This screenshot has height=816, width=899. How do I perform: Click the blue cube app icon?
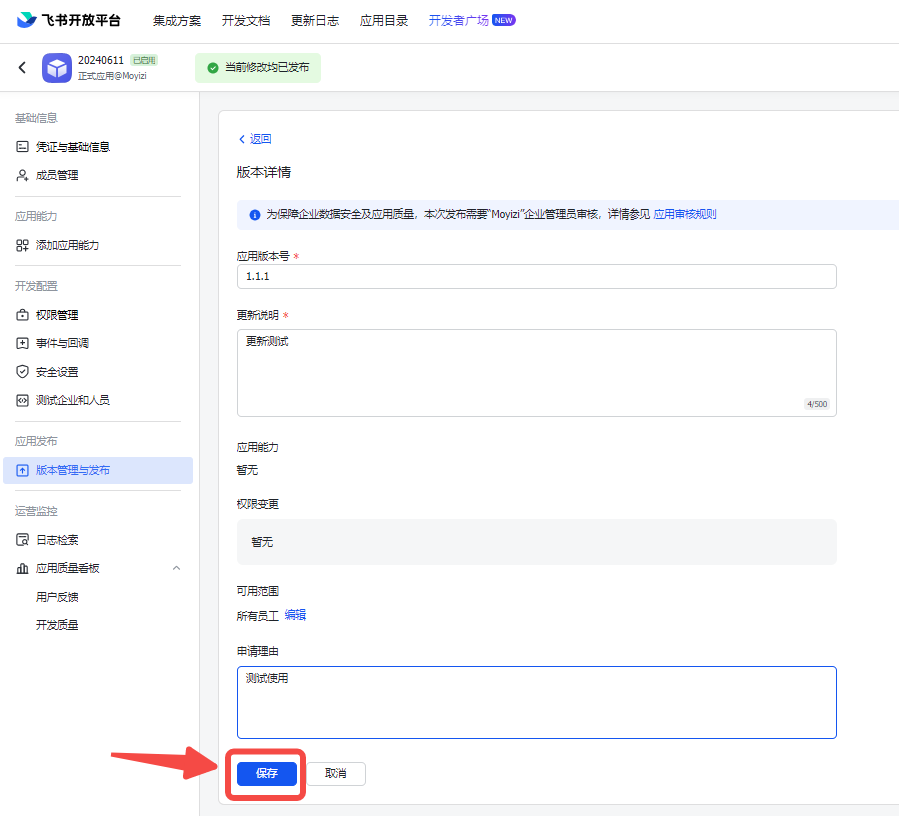pyautogui.click(x=57, y=68)
